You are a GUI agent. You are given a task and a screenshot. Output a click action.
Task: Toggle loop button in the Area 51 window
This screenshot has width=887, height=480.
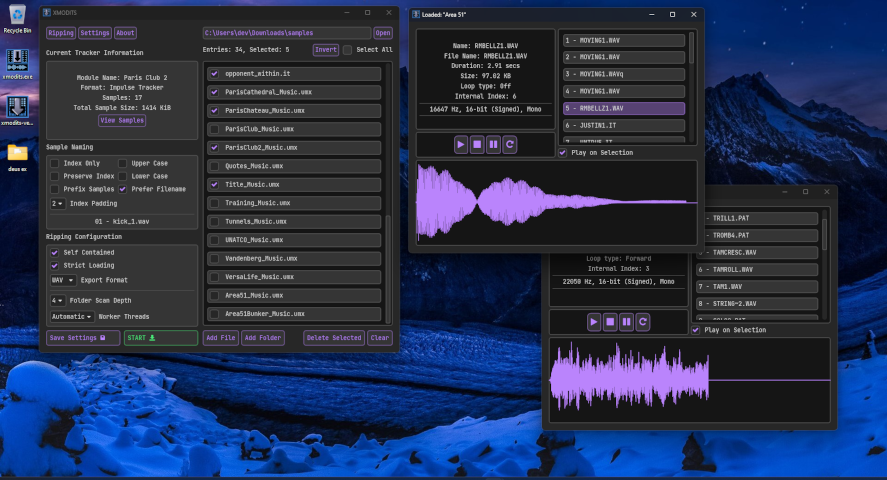pos(510,144)
